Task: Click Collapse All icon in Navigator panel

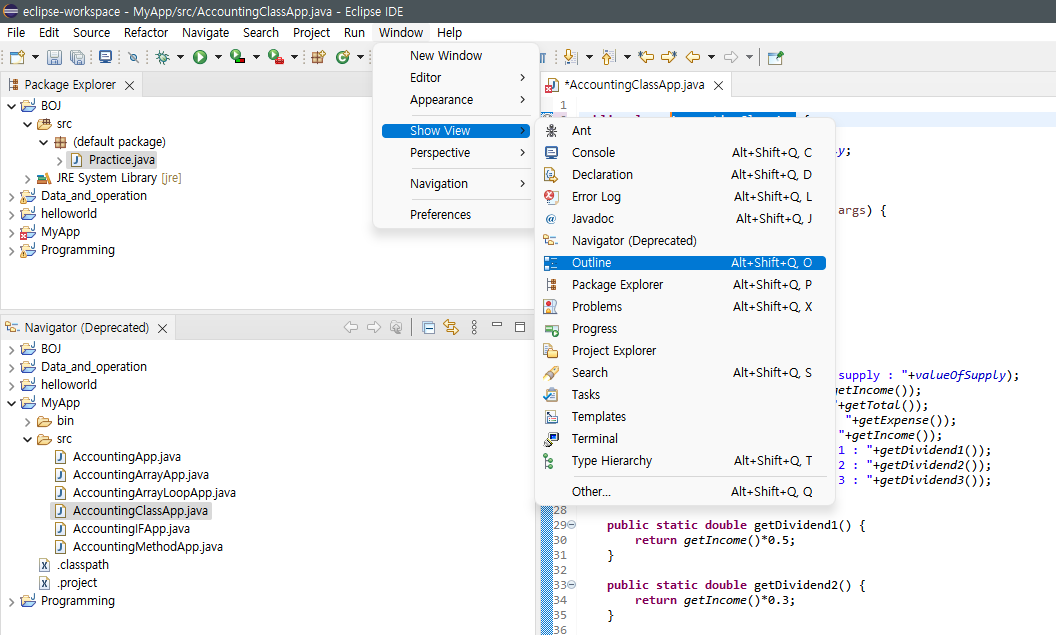Action: point(428,328)
